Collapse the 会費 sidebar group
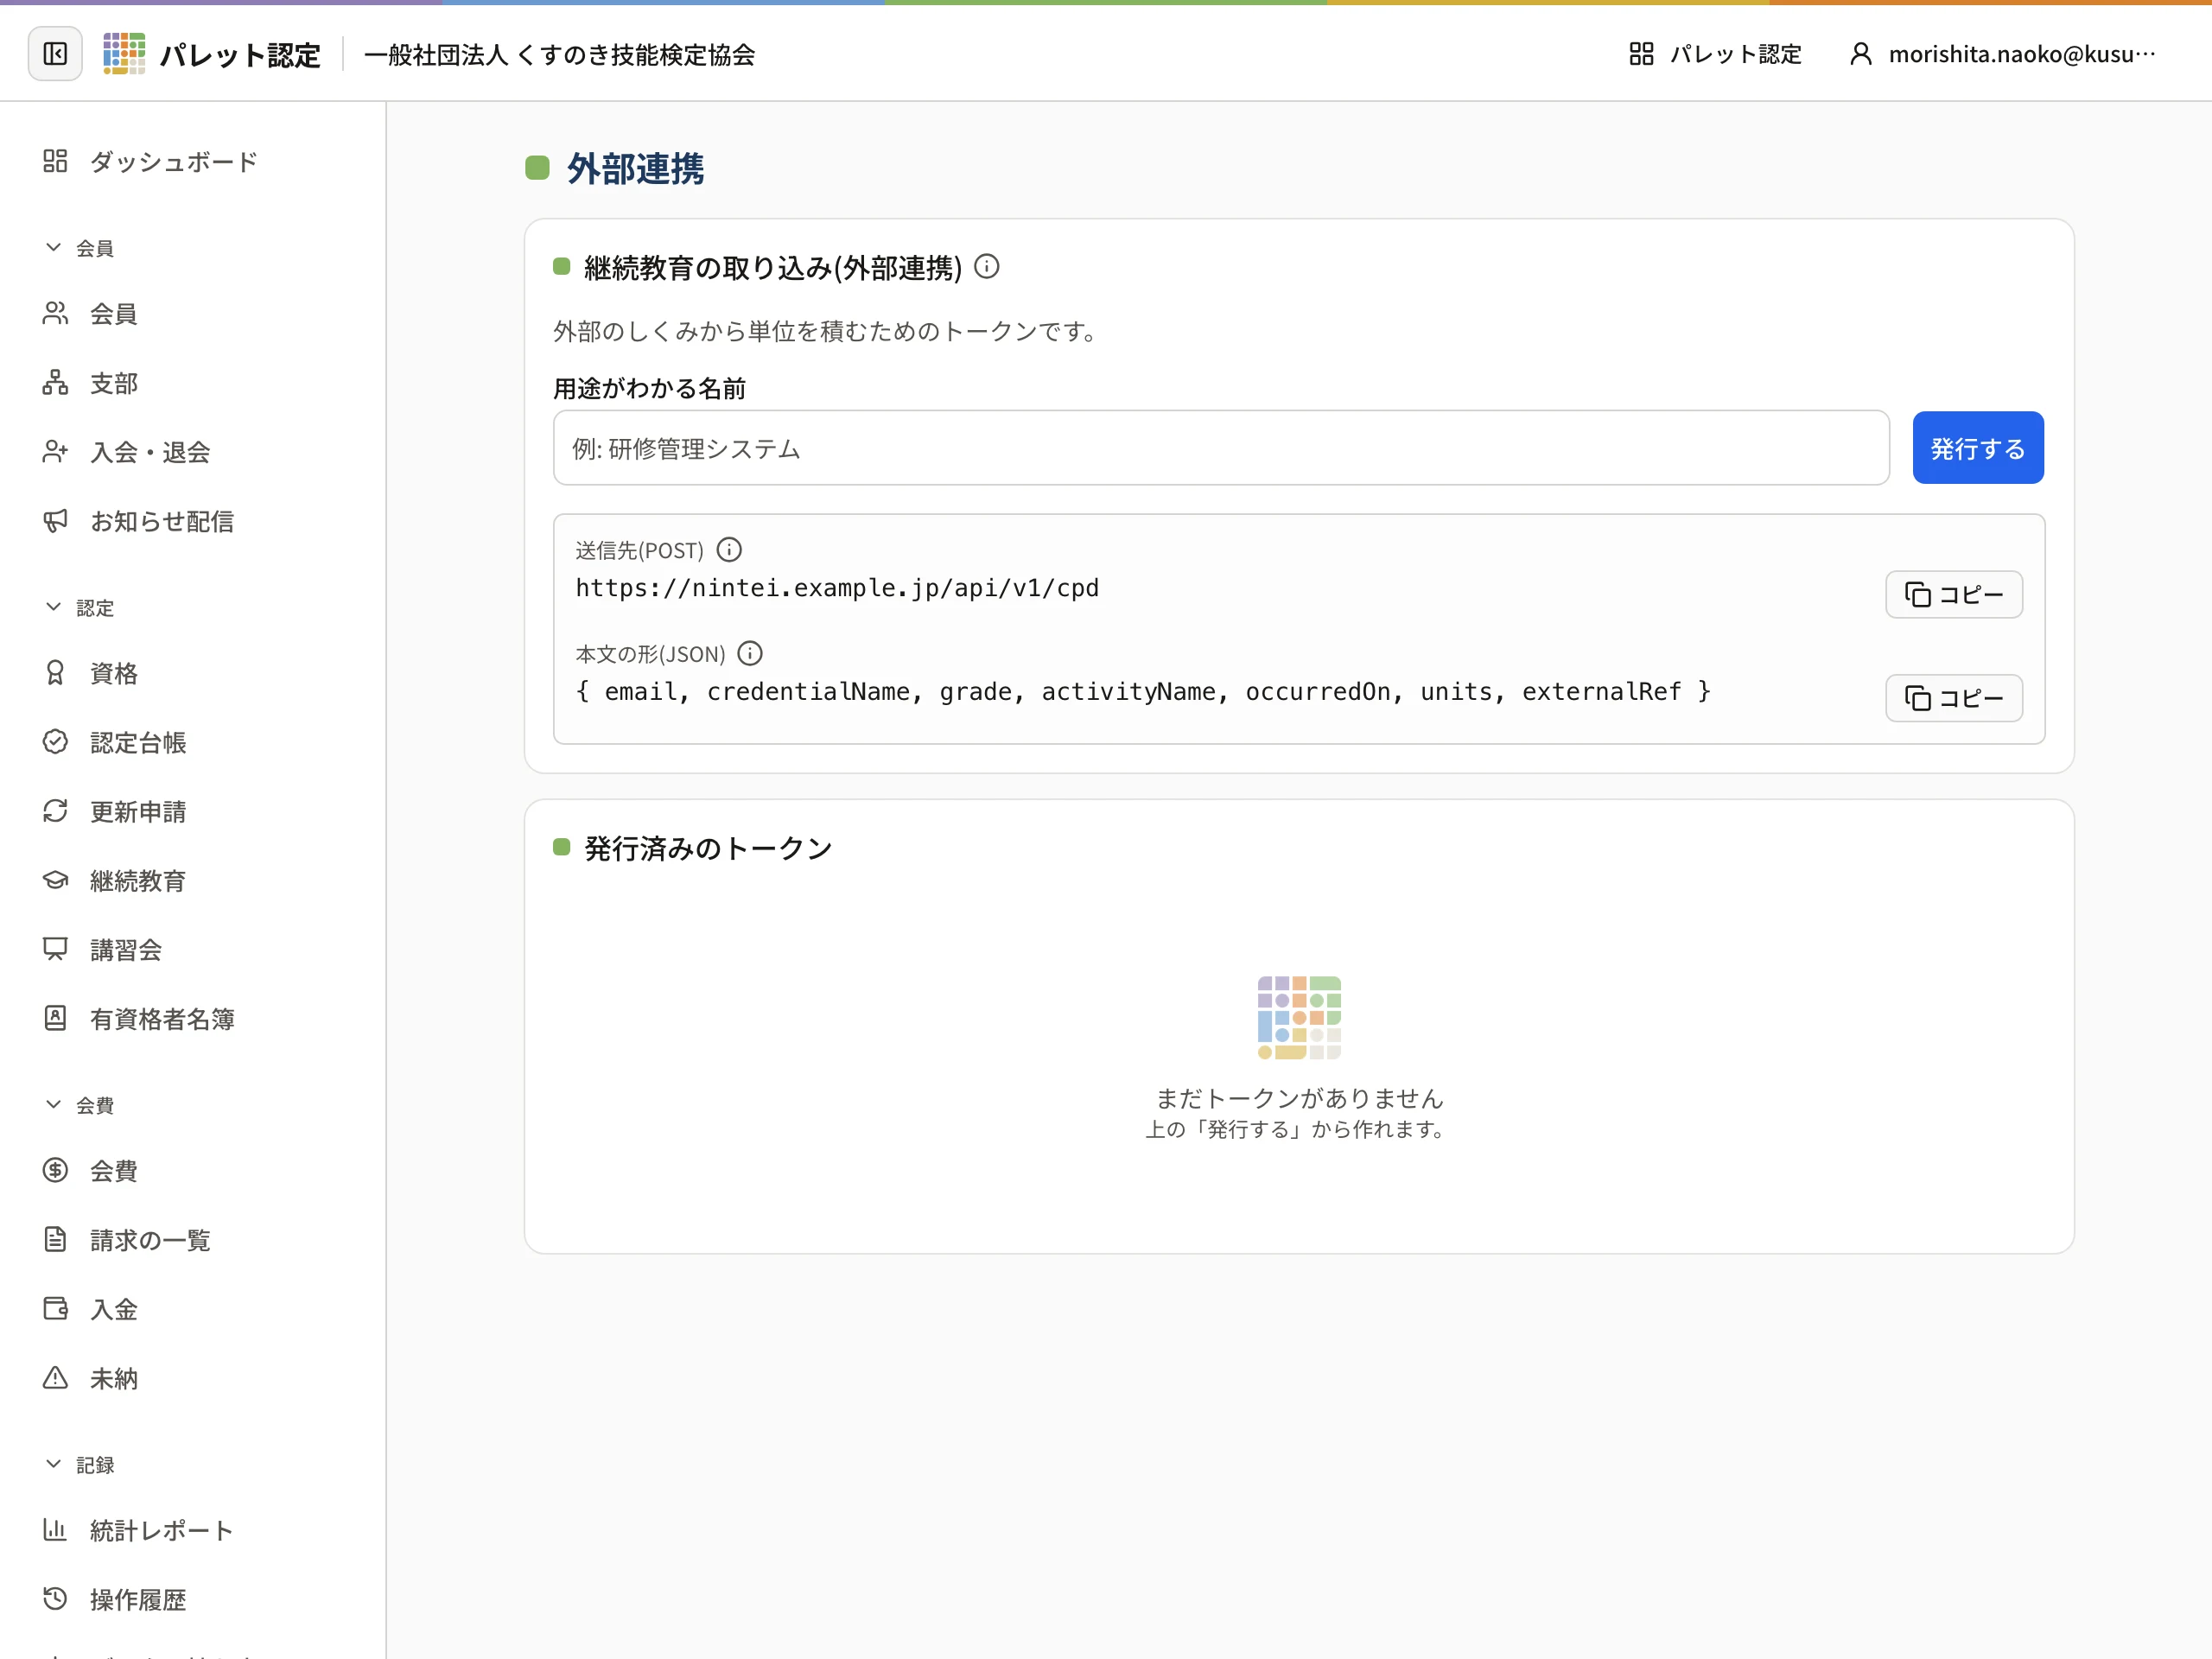 pos(80,1104)
